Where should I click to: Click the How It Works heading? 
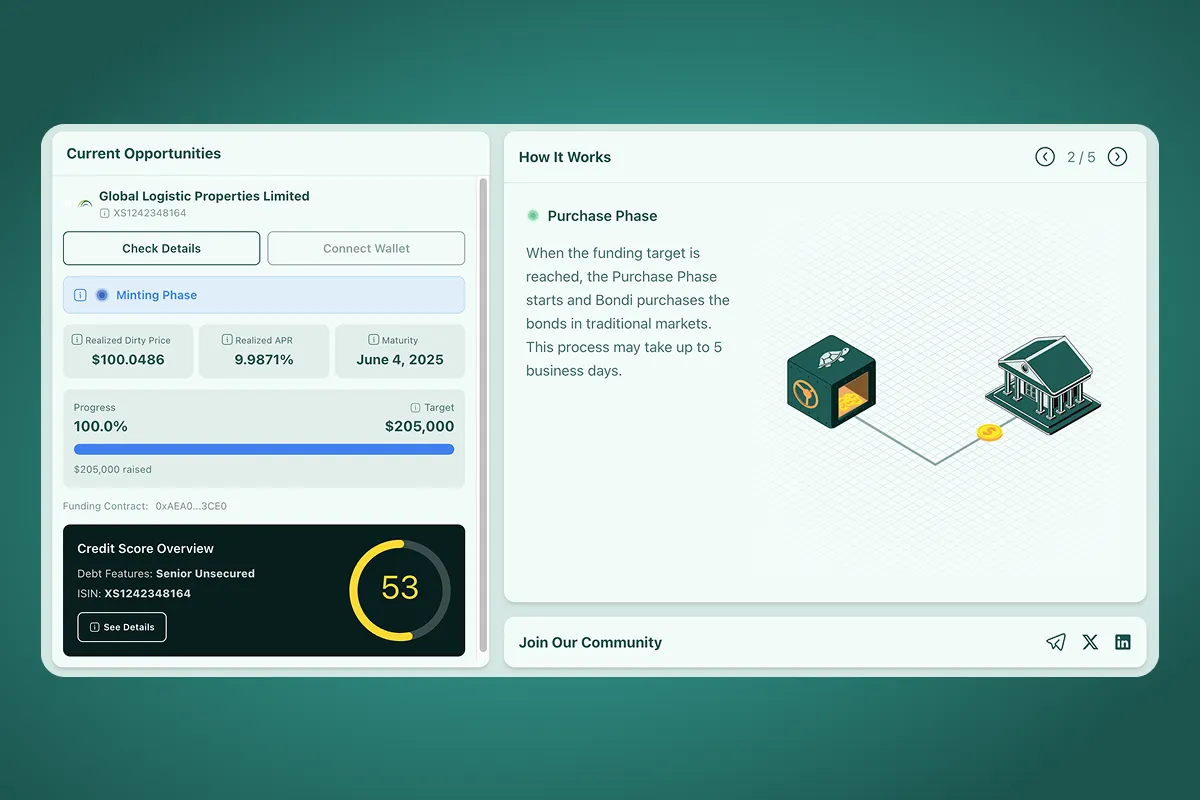(x=565, y=157)
